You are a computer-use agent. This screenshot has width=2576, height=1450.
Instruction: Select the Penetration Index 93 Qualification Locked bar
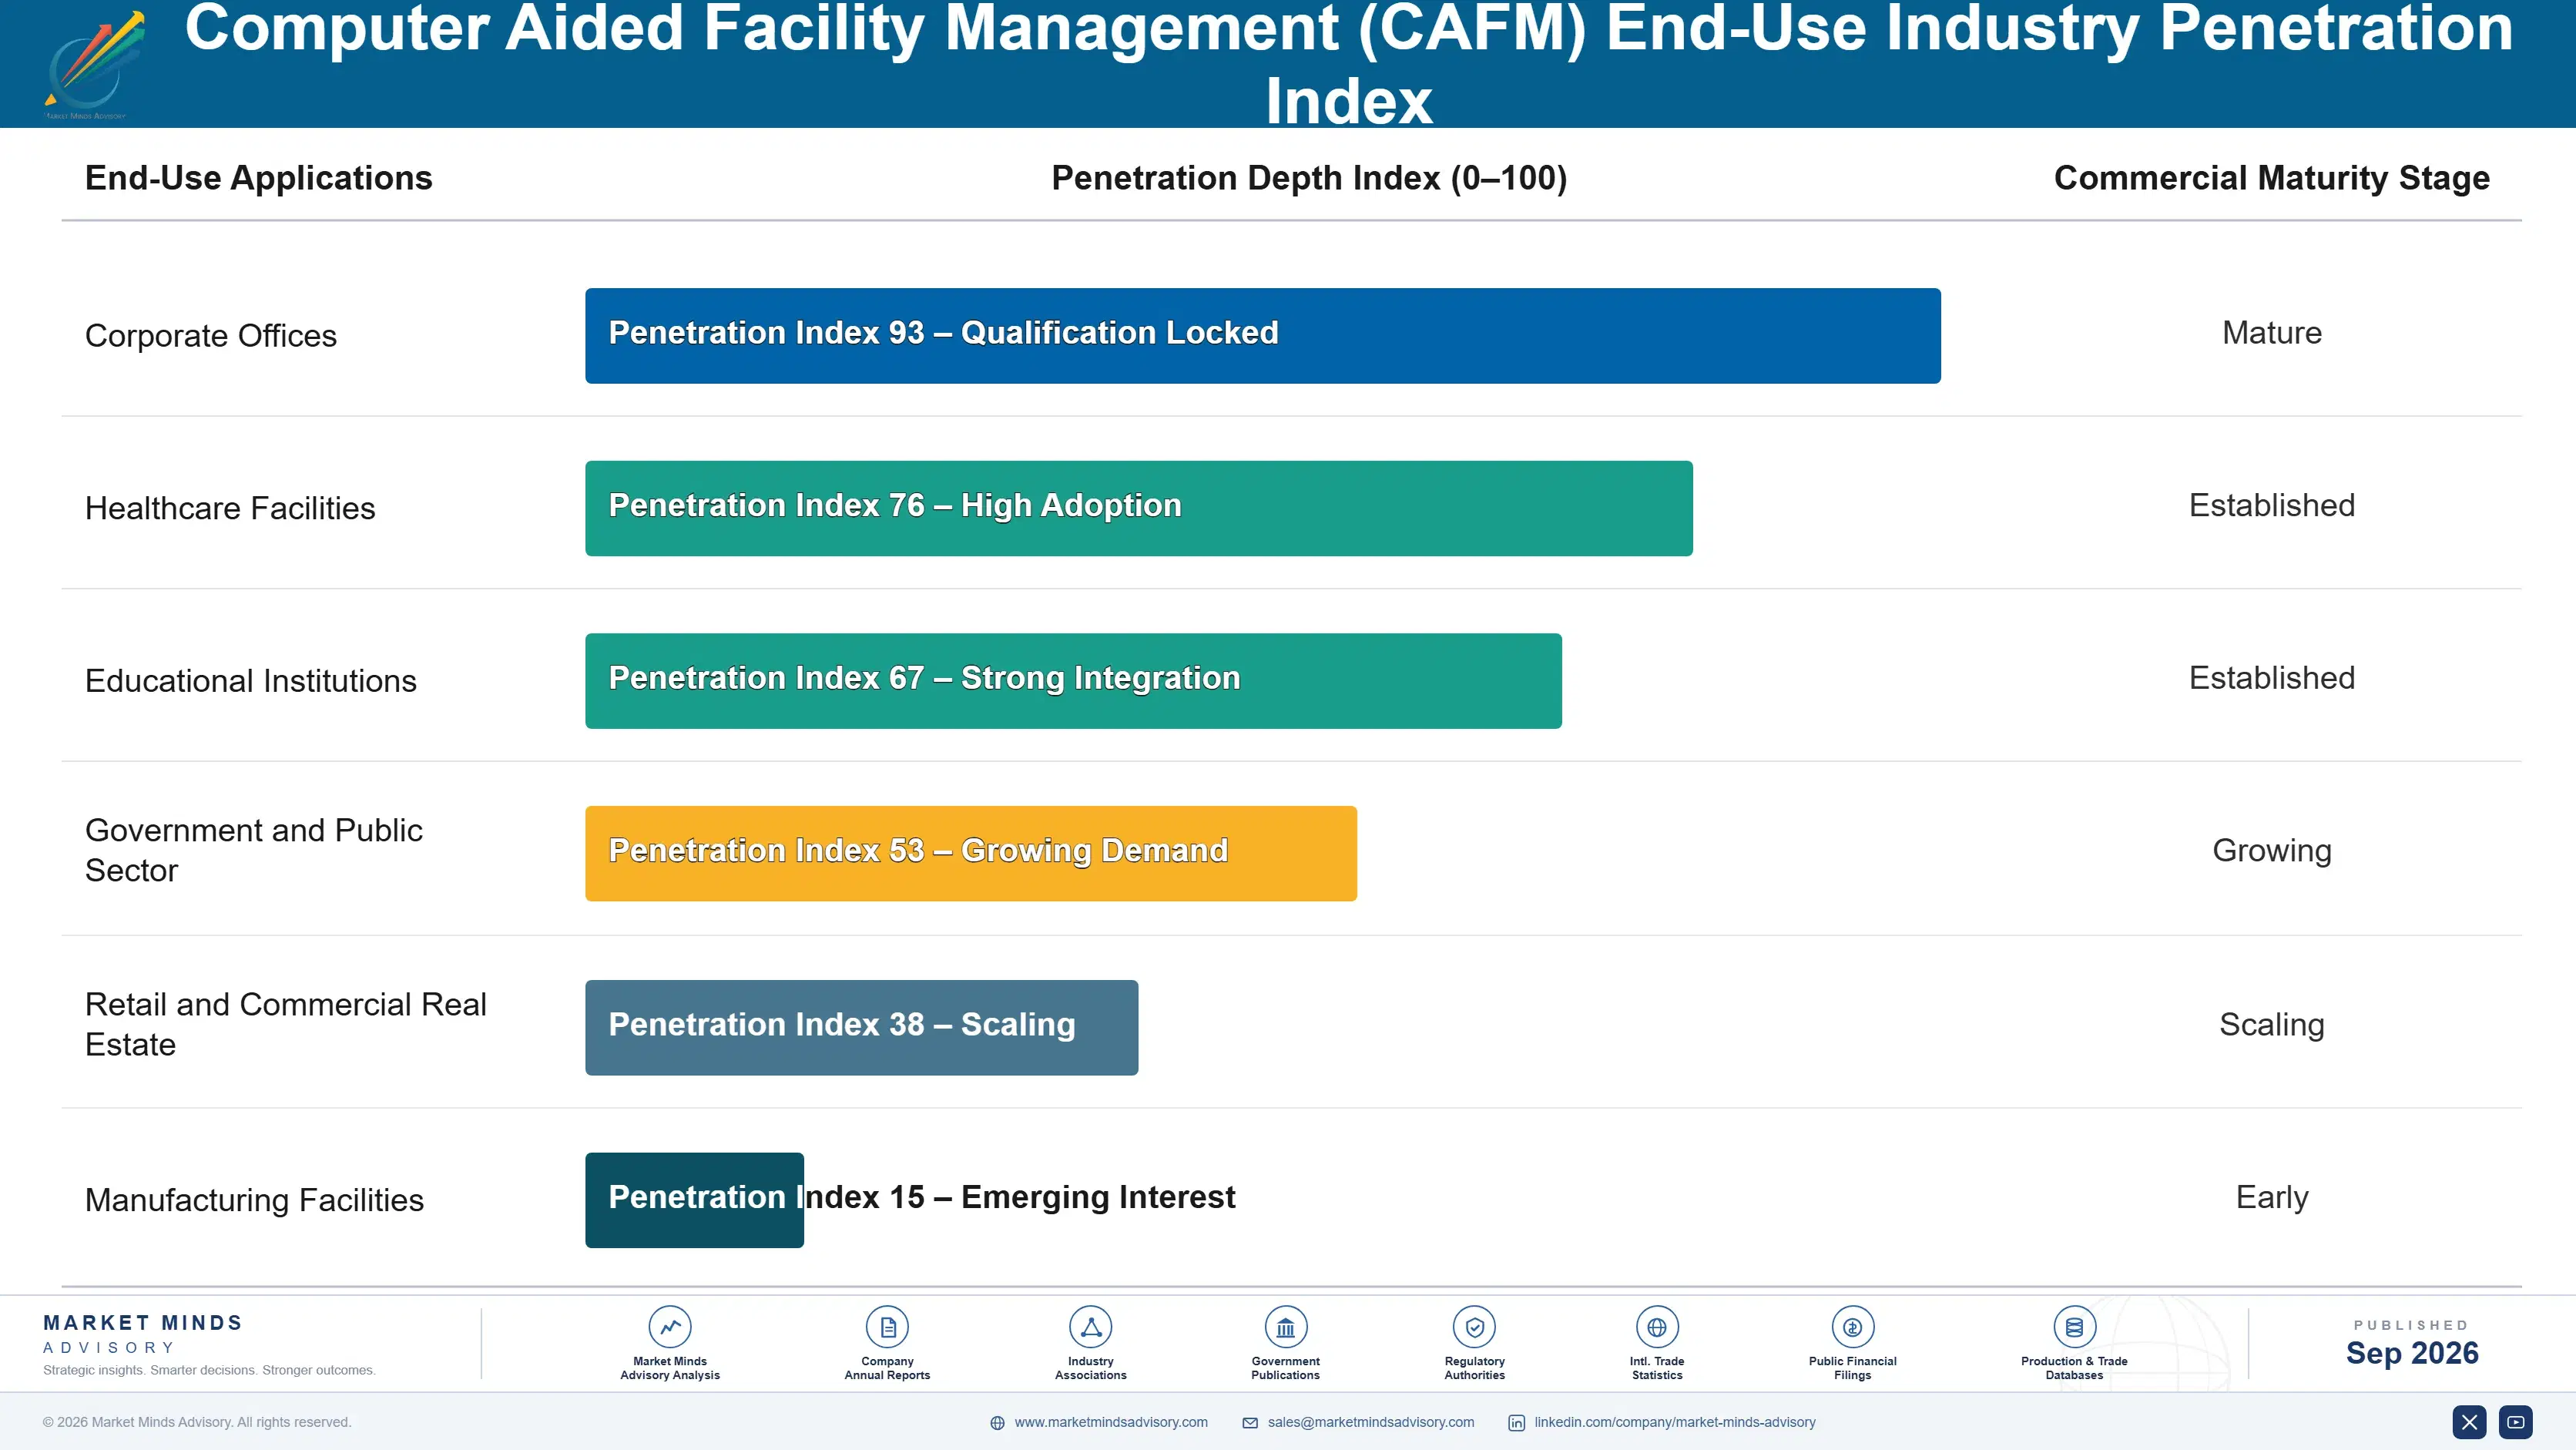coord(1263,336)
